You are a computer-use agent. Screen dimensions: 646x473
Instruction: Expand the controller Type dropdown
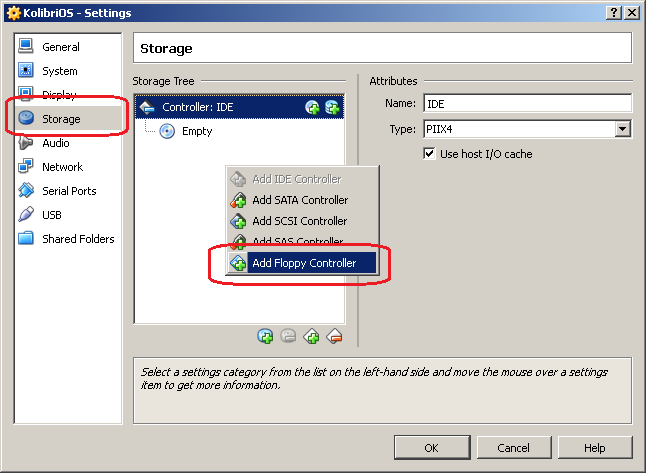[x=623, y=129]
